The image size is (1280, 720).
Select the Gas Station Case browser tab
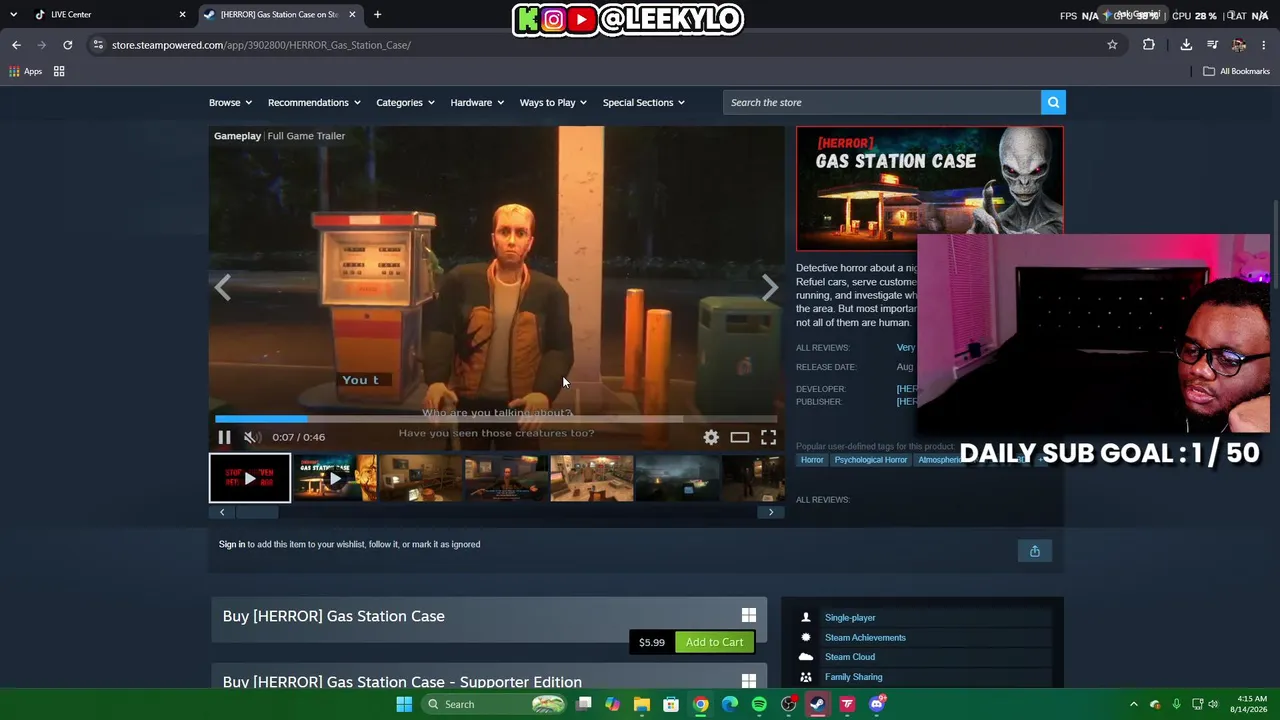(280, 15)
